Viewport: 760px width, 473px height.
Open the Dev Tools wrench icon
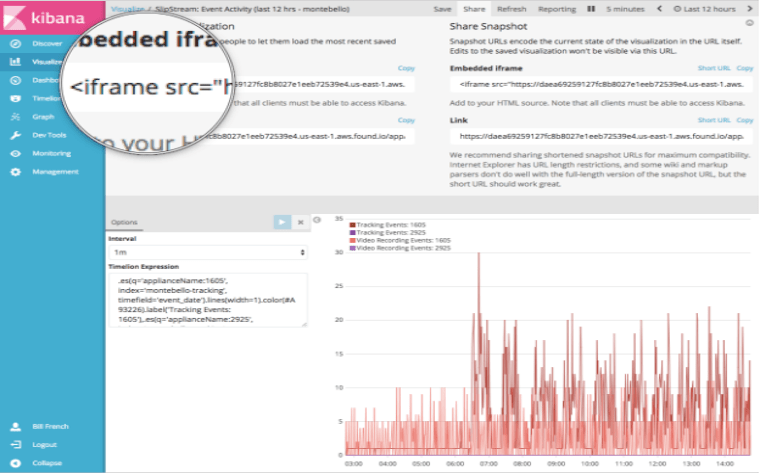(x=16, y=135)
